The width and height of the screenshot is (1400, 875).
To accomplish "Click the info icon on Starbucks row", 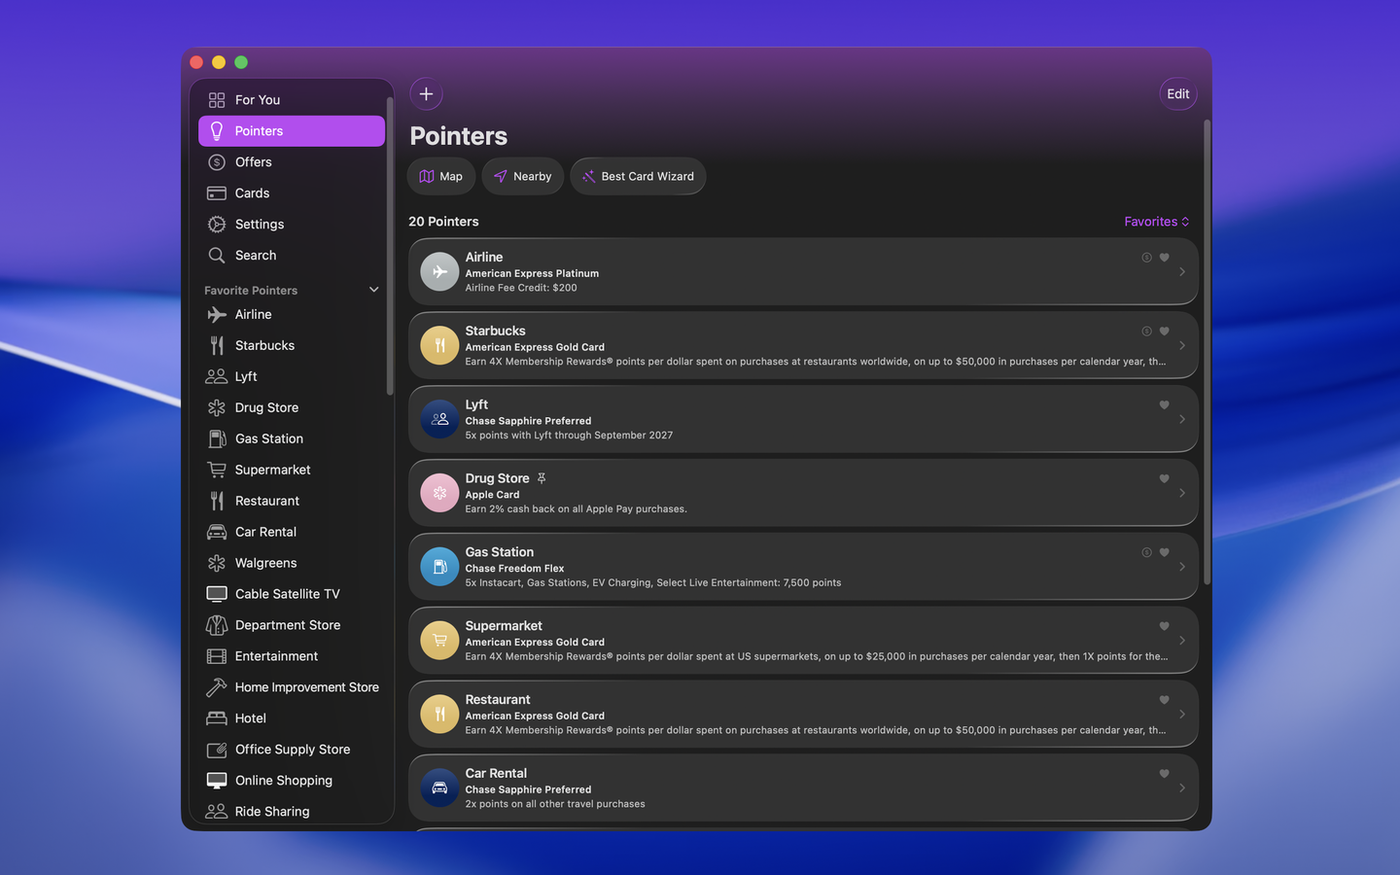I will 1146,331.
